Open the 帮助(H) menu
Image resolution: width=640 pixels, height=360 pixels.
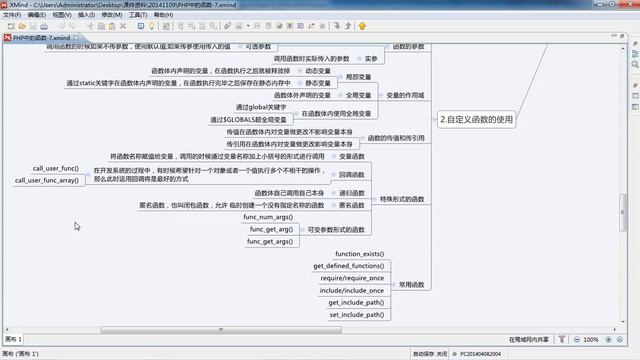163,15
